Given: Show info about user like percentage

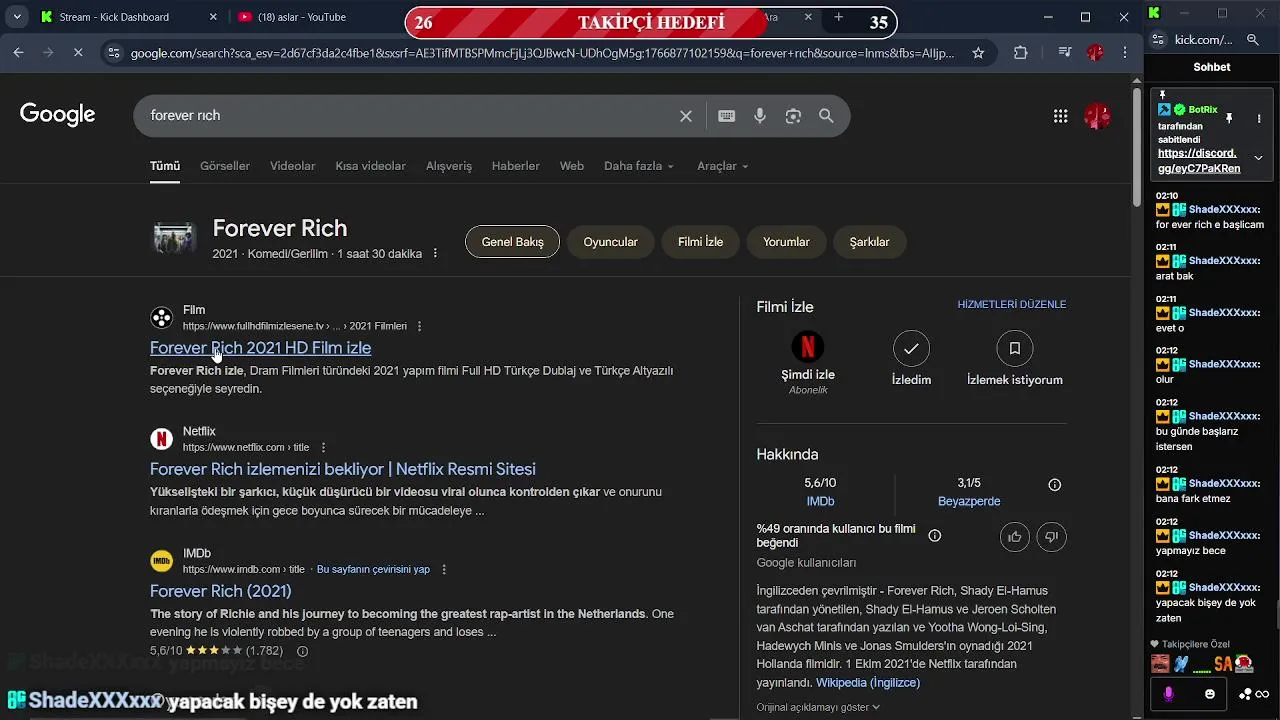Looking at the screenshot, I should 934,536.
